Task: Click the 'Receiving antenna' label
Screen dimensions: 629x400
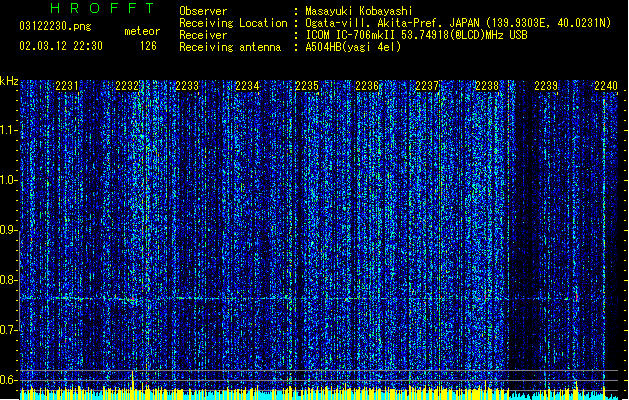Action: 230,47
